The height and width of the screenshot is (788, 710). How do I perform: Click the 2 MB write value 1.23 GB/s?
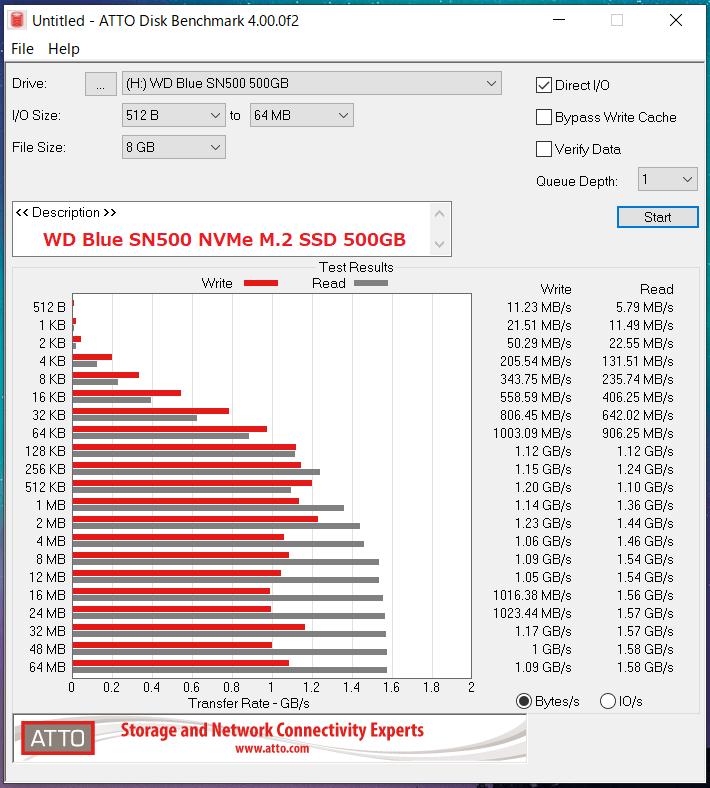pos(543,523)
